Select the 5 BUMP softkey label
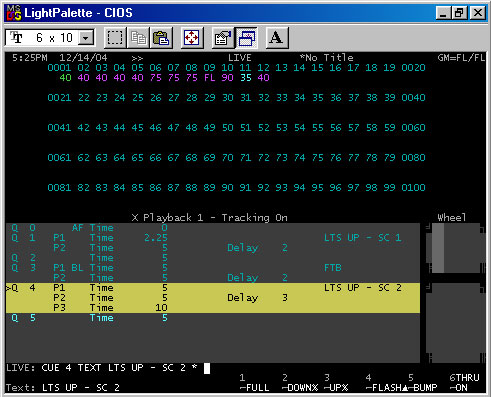Image resolution: width=491 pixels, height=397 pixels. [422, 383]
